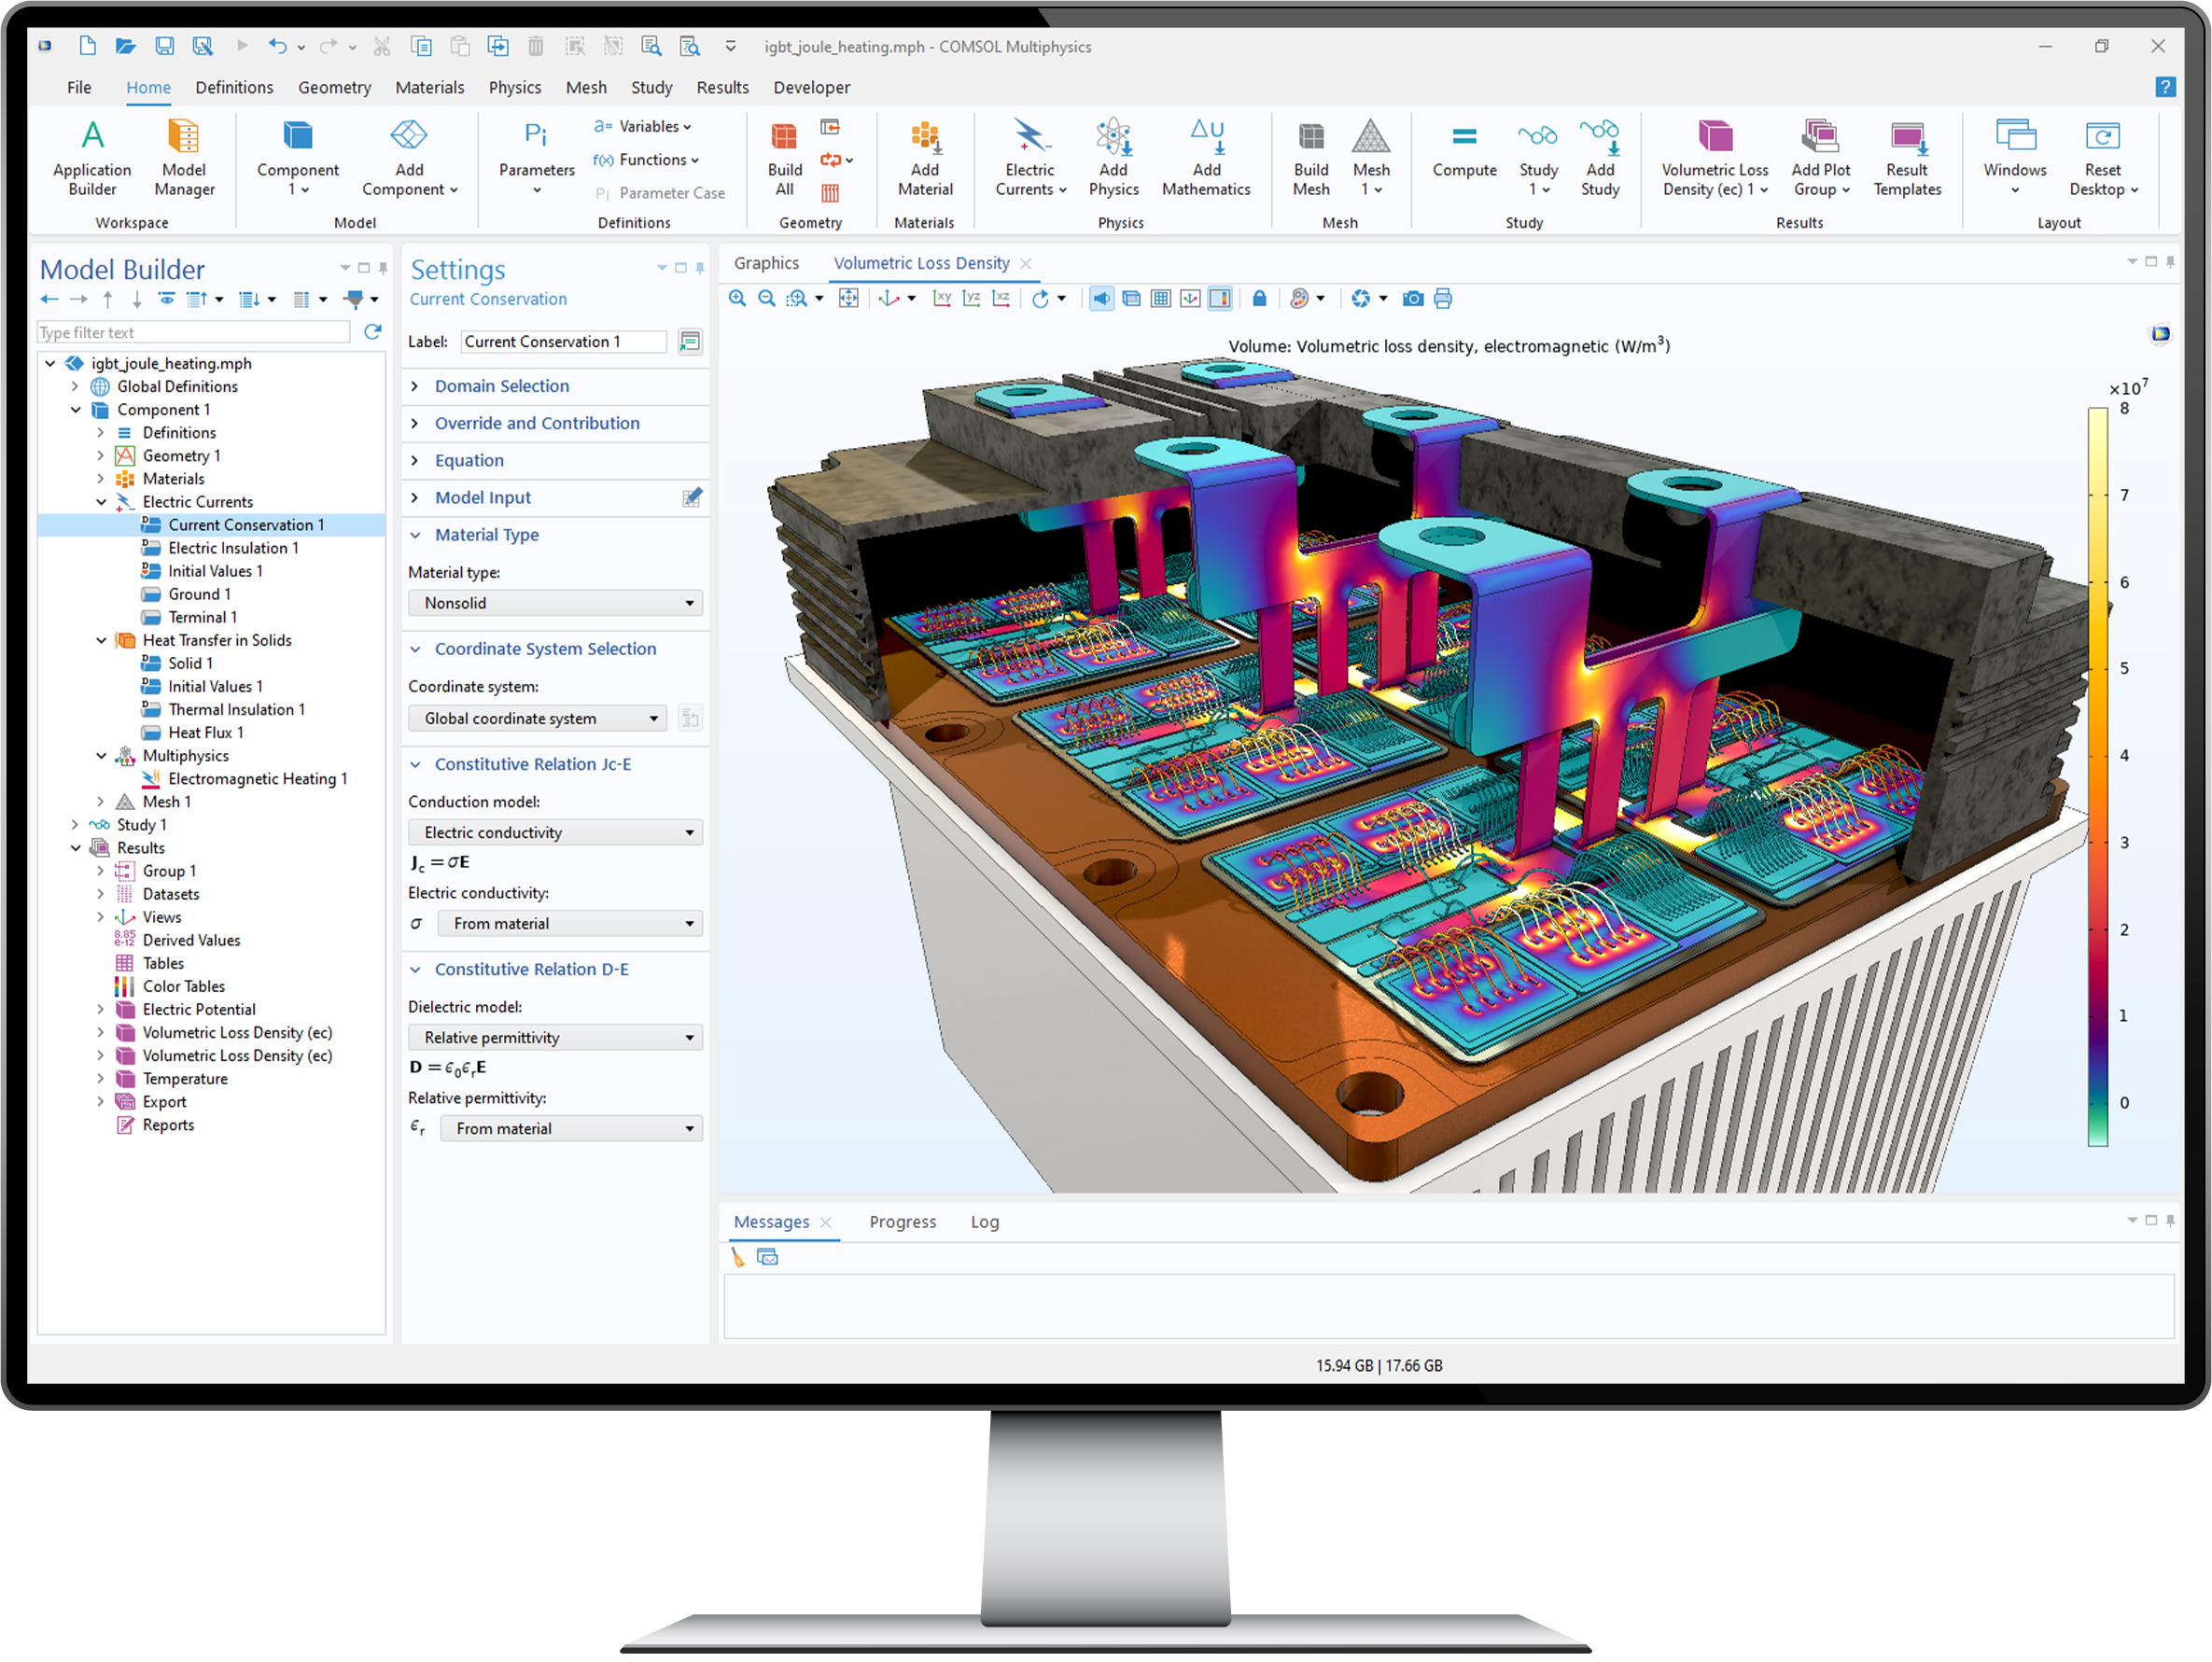The width and height of the screenshot is (2212, 1662).
Task: Click the Undo icon in quick access toolbar
Action: tap(277, 46)
